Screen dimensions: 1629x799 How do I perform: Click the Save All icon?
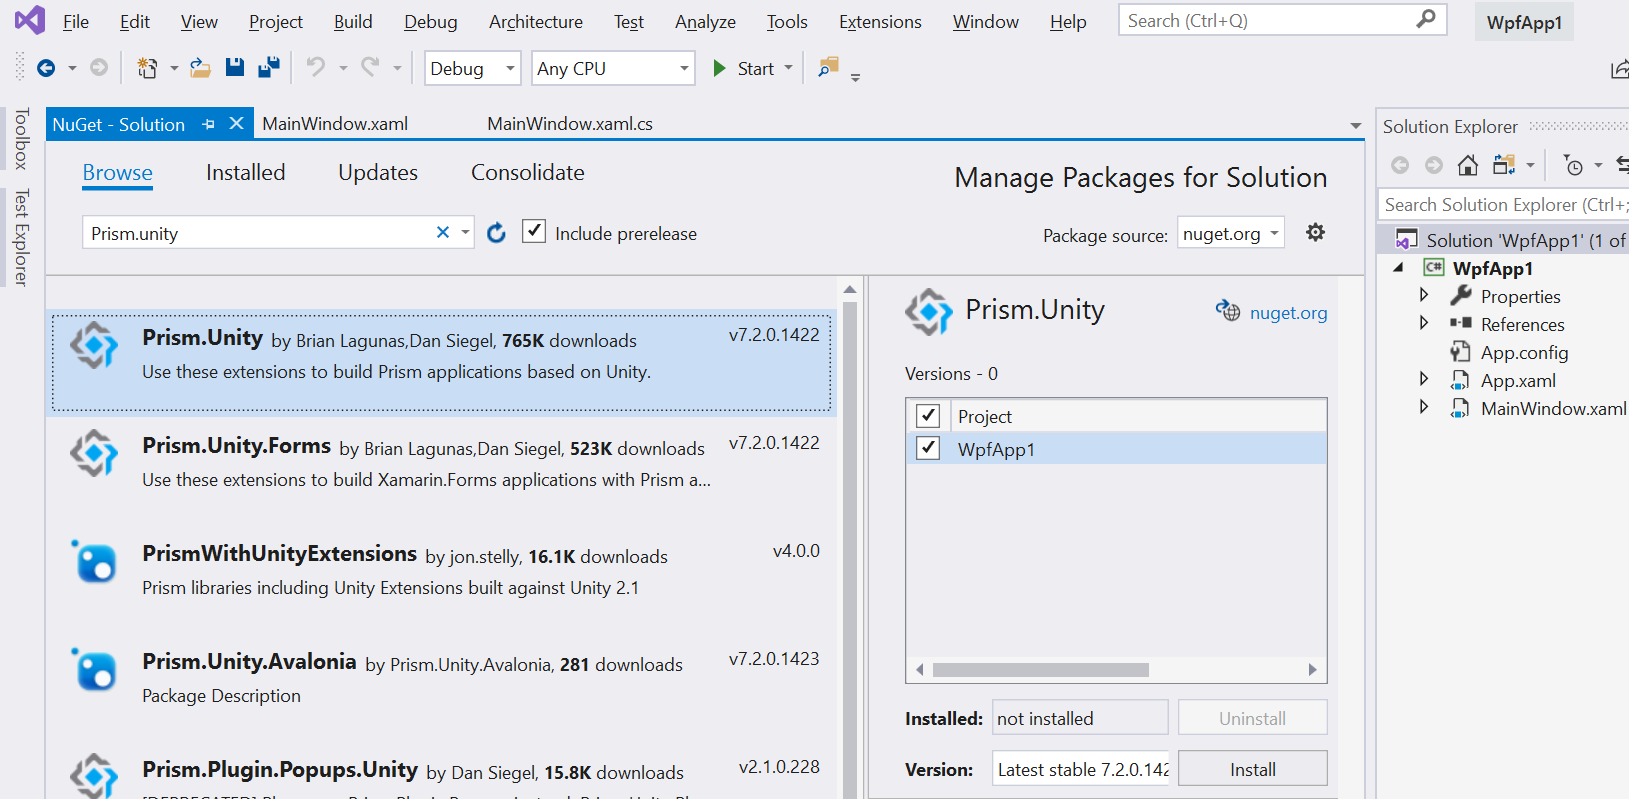click(269, 67)
